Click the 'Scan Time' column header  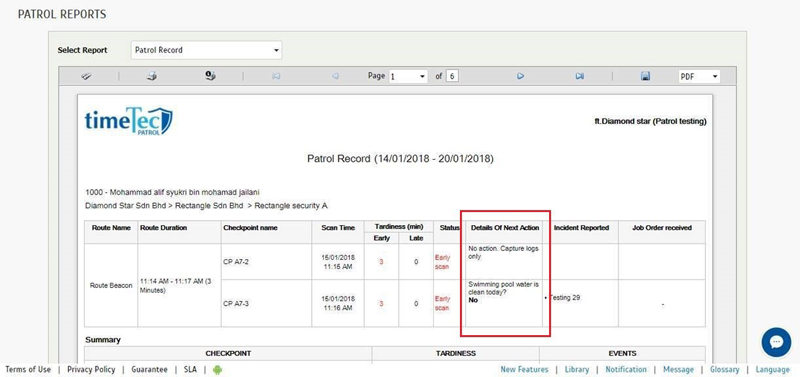coord(338,228)
